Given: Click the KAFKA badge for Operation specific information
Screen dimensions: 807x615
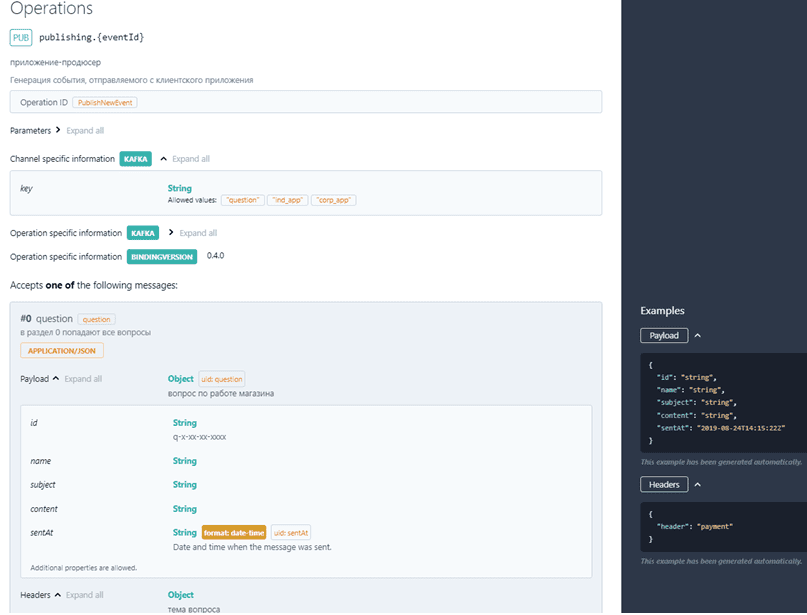Looking at the screenshot, I should click(x=143, y=233).
